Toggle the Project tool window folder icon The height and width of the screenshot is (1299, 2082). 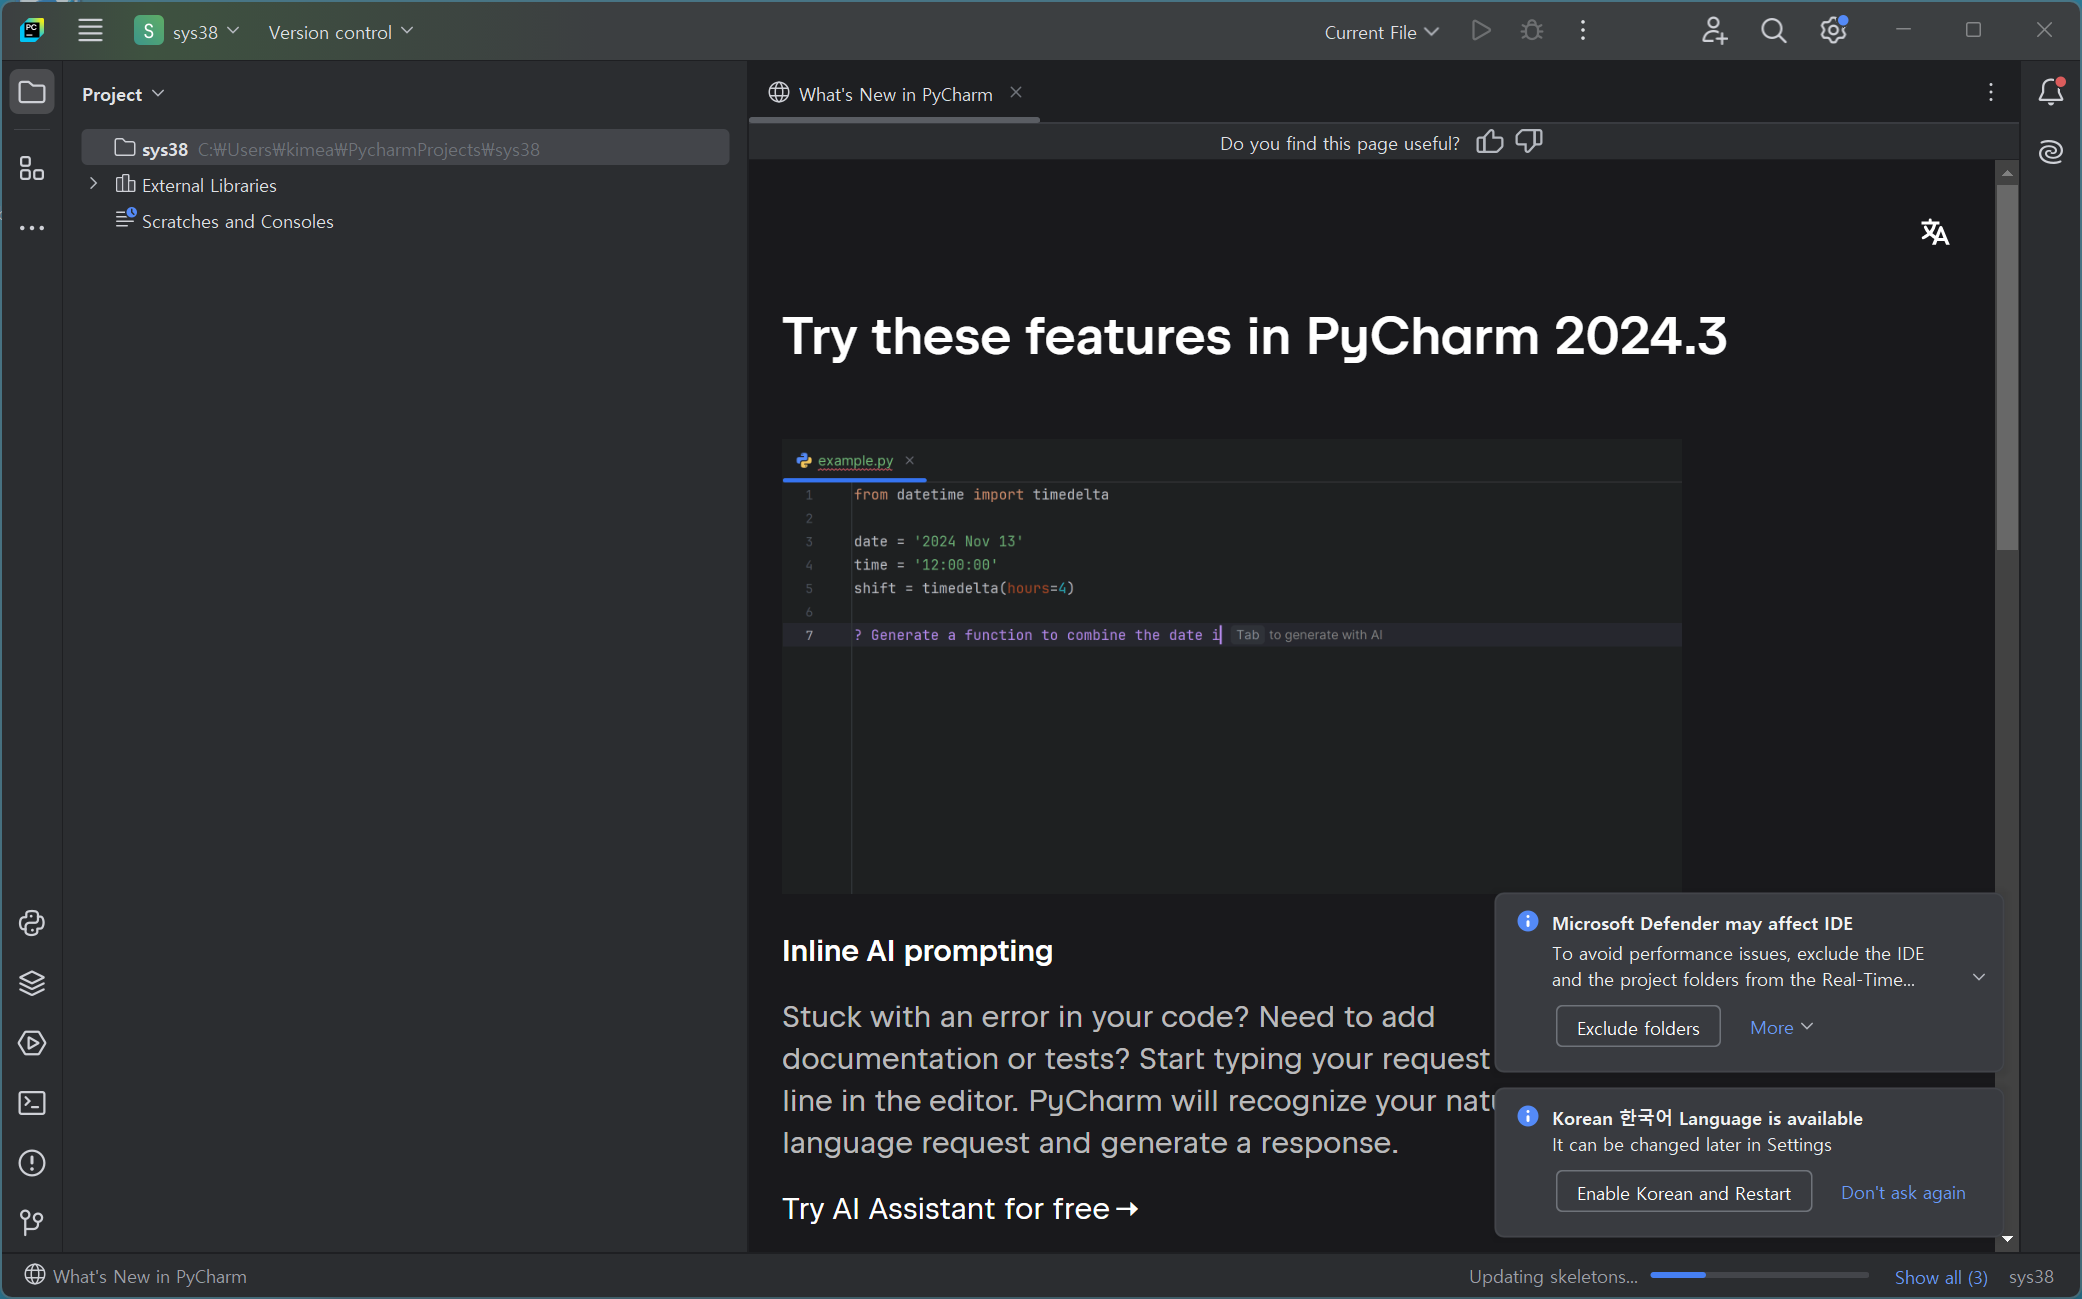32,93
